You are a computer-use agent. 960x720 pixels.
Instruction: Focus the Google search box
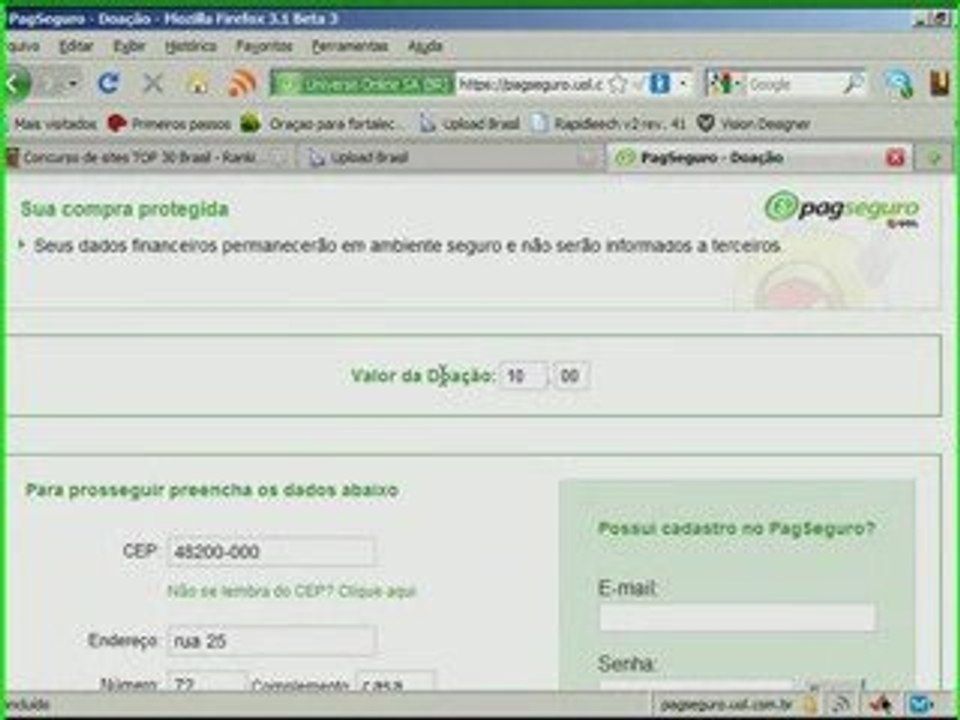[793, 84]
